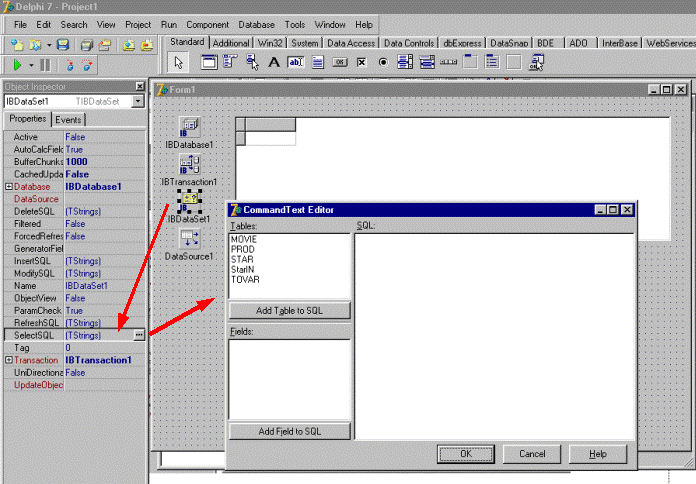This screenshot has height=484, width=696.
Task: Select PROD in the Tables list
Action: pyautogui.click(x=242, y=249)
